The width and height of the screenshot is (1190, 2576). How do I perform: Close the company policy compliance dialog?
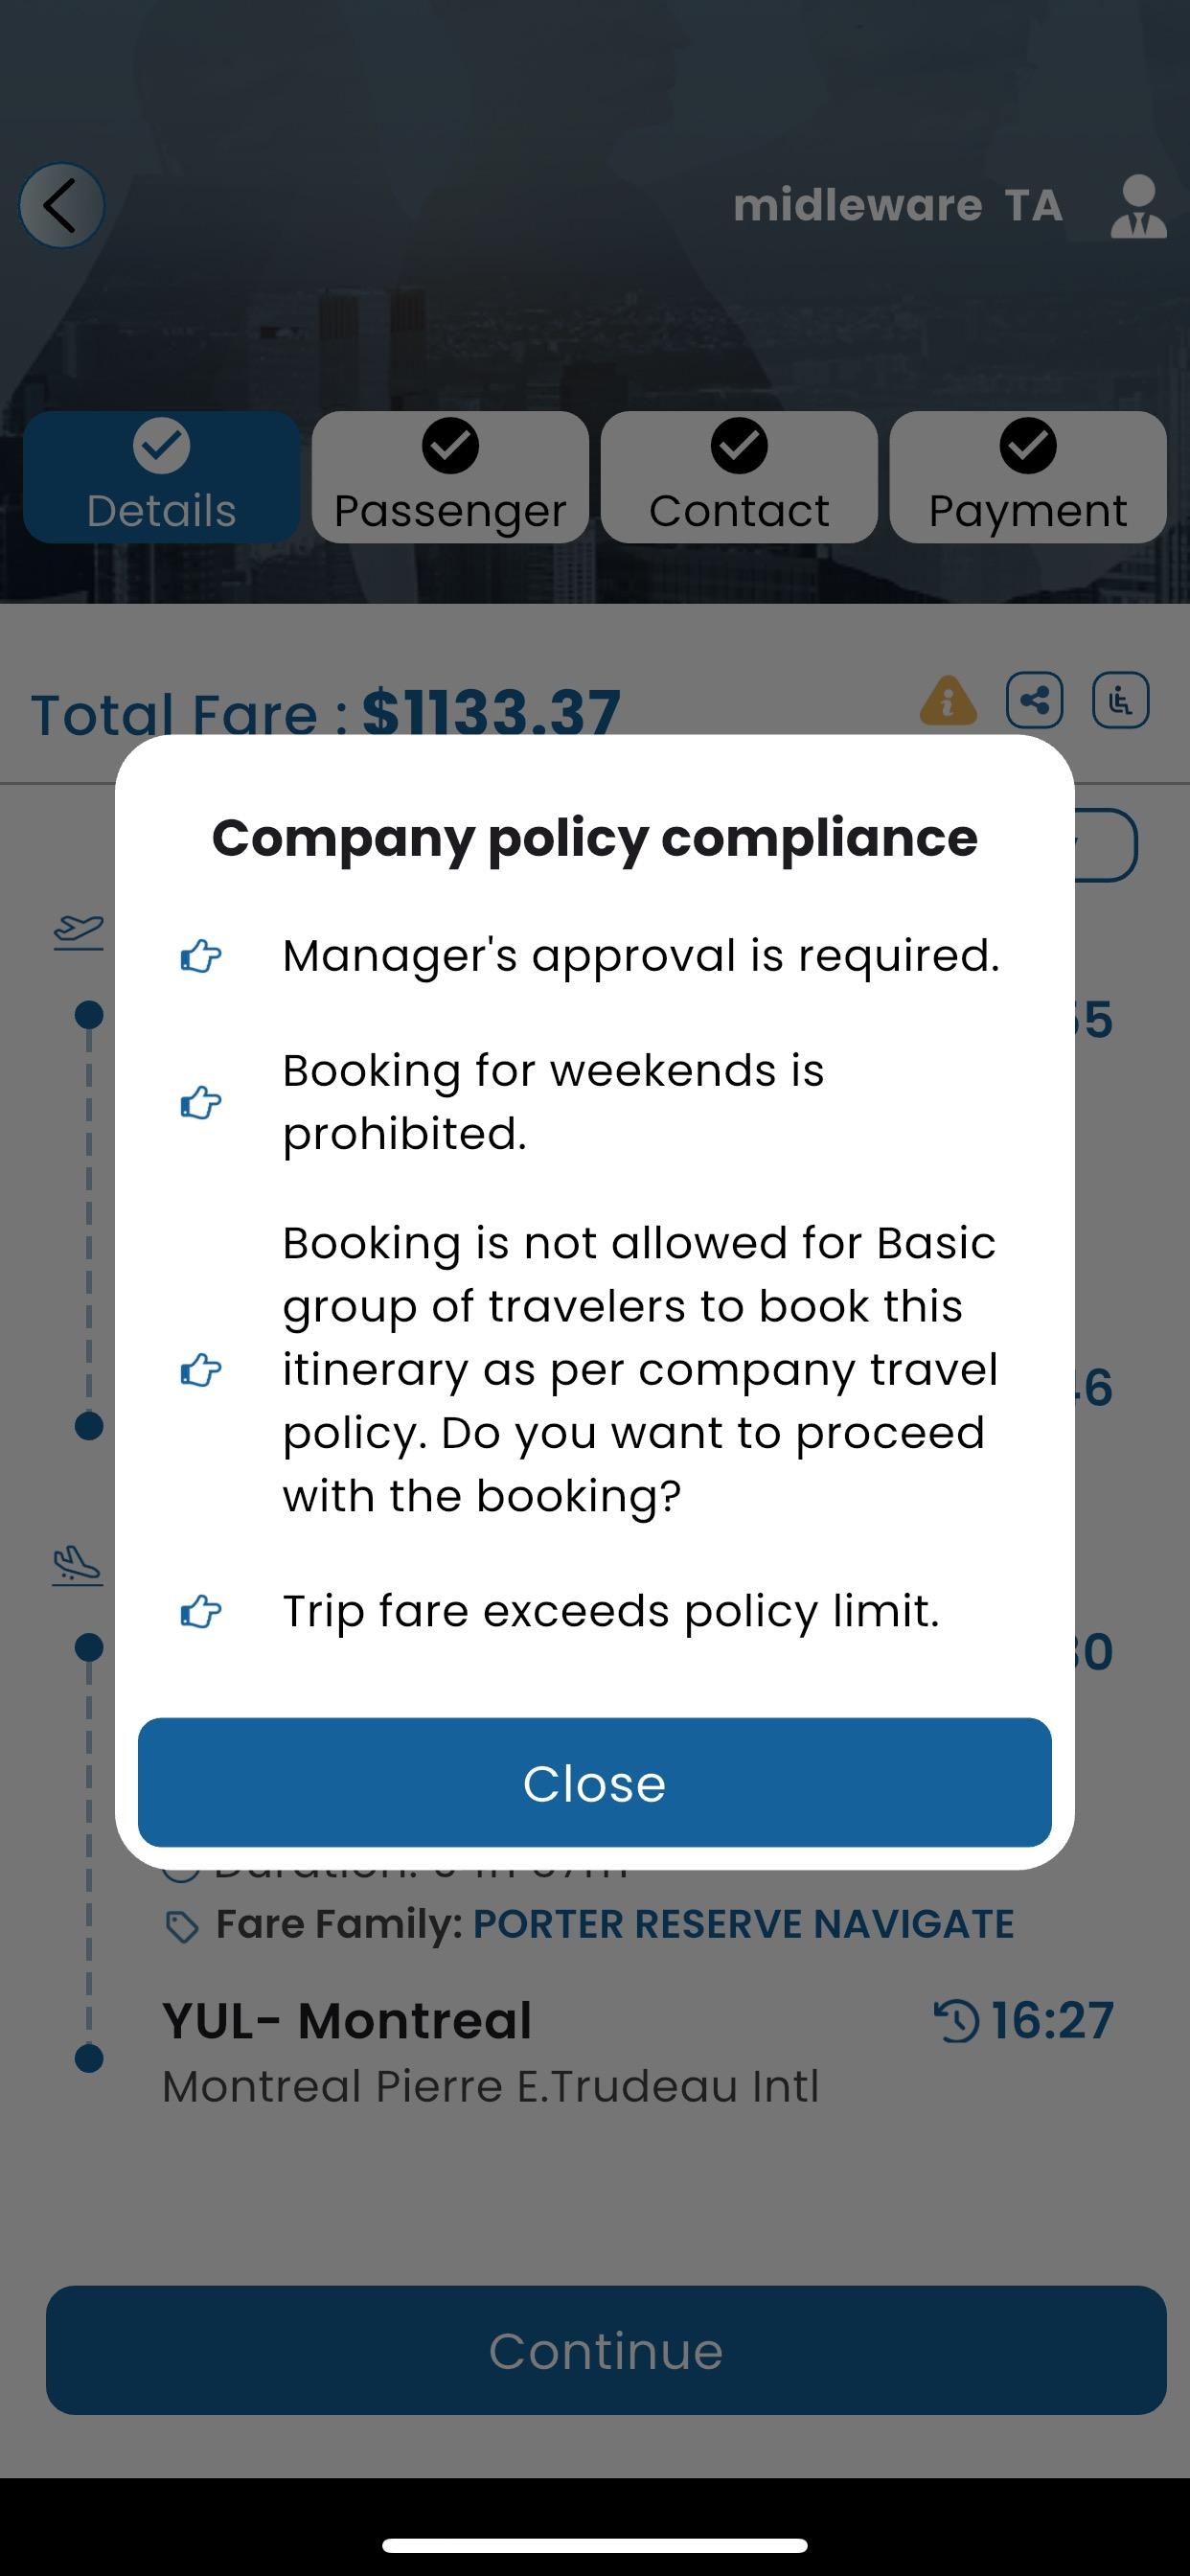point(595,1782)
